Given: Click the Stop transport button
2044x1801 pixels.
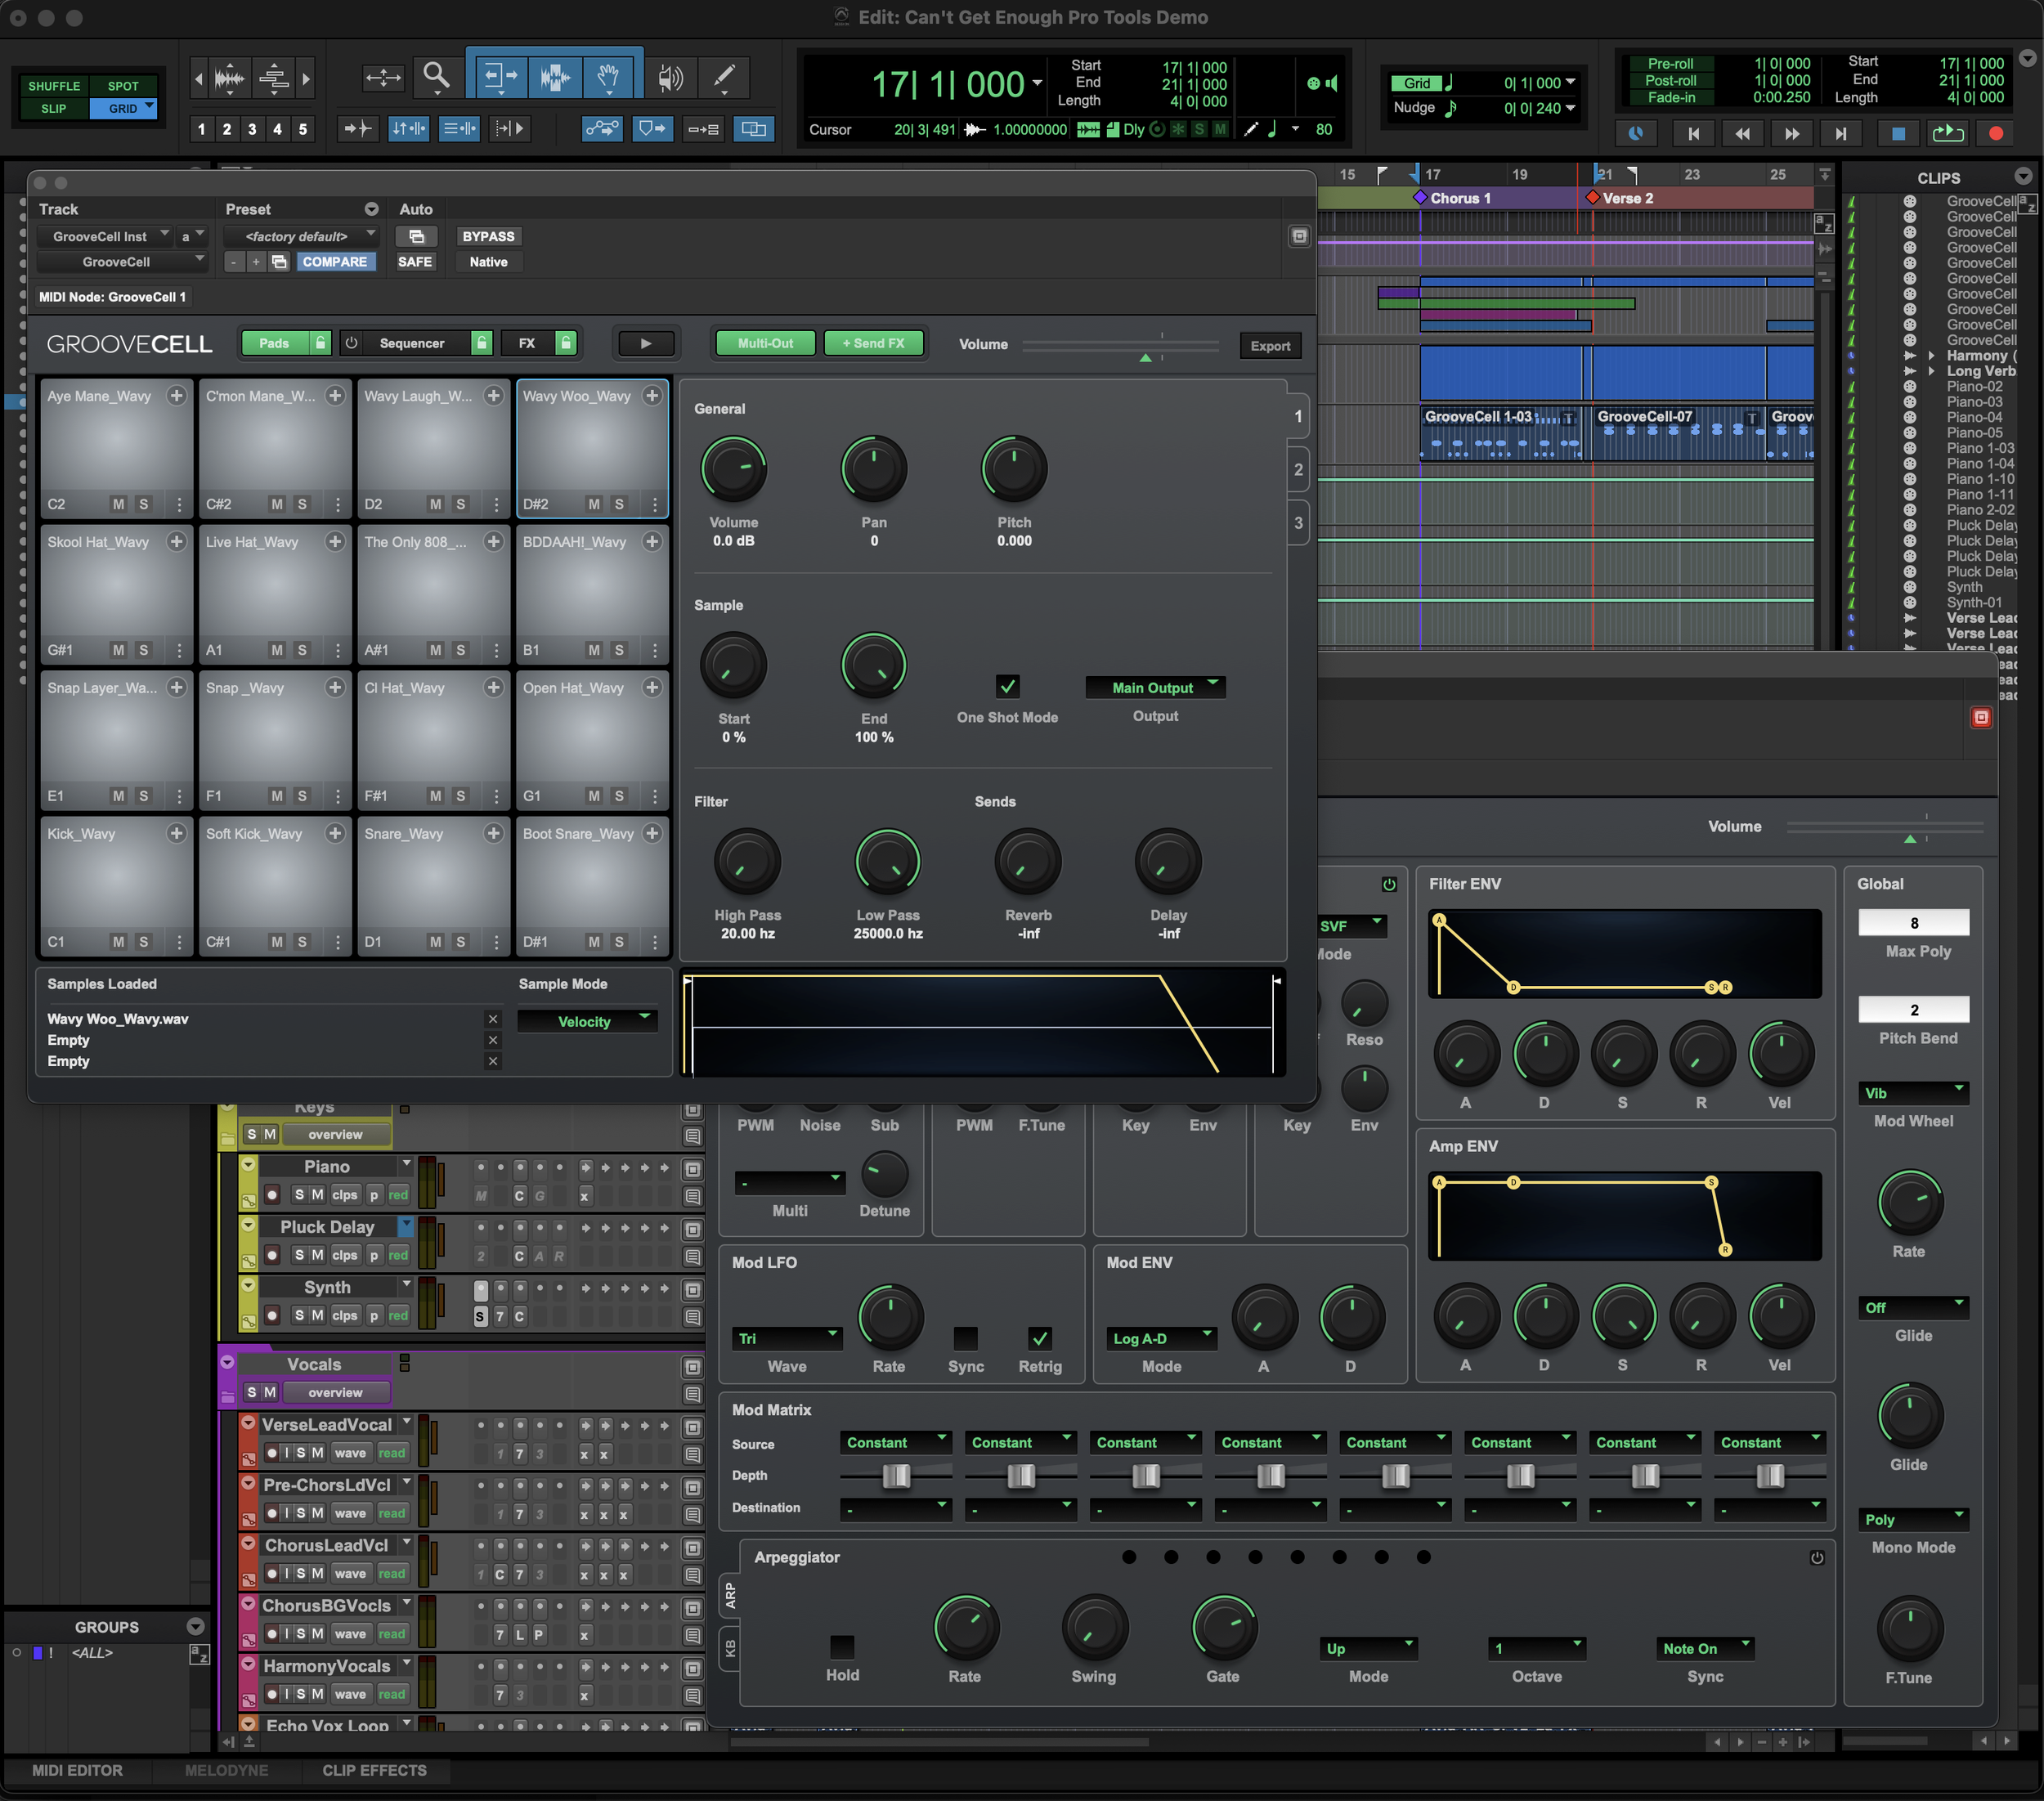Looking at the screenshot, I should pyautogui.click(x=1898, y=133).
